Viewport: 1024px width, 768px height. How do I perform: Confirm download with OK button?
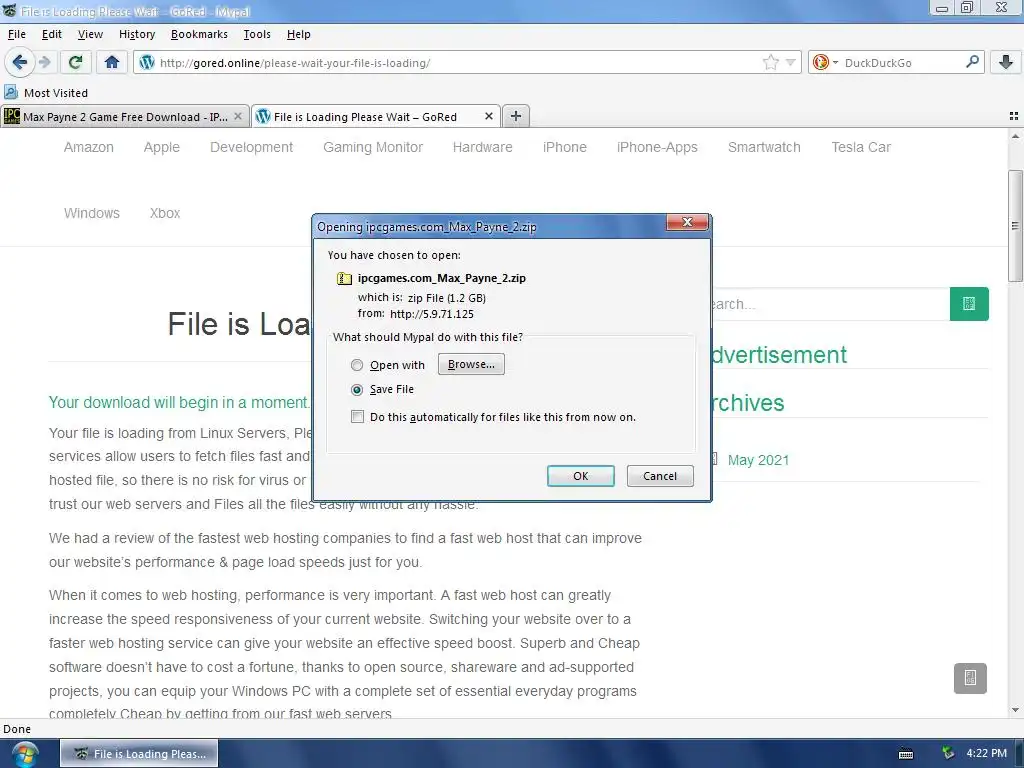pos(581,476)
